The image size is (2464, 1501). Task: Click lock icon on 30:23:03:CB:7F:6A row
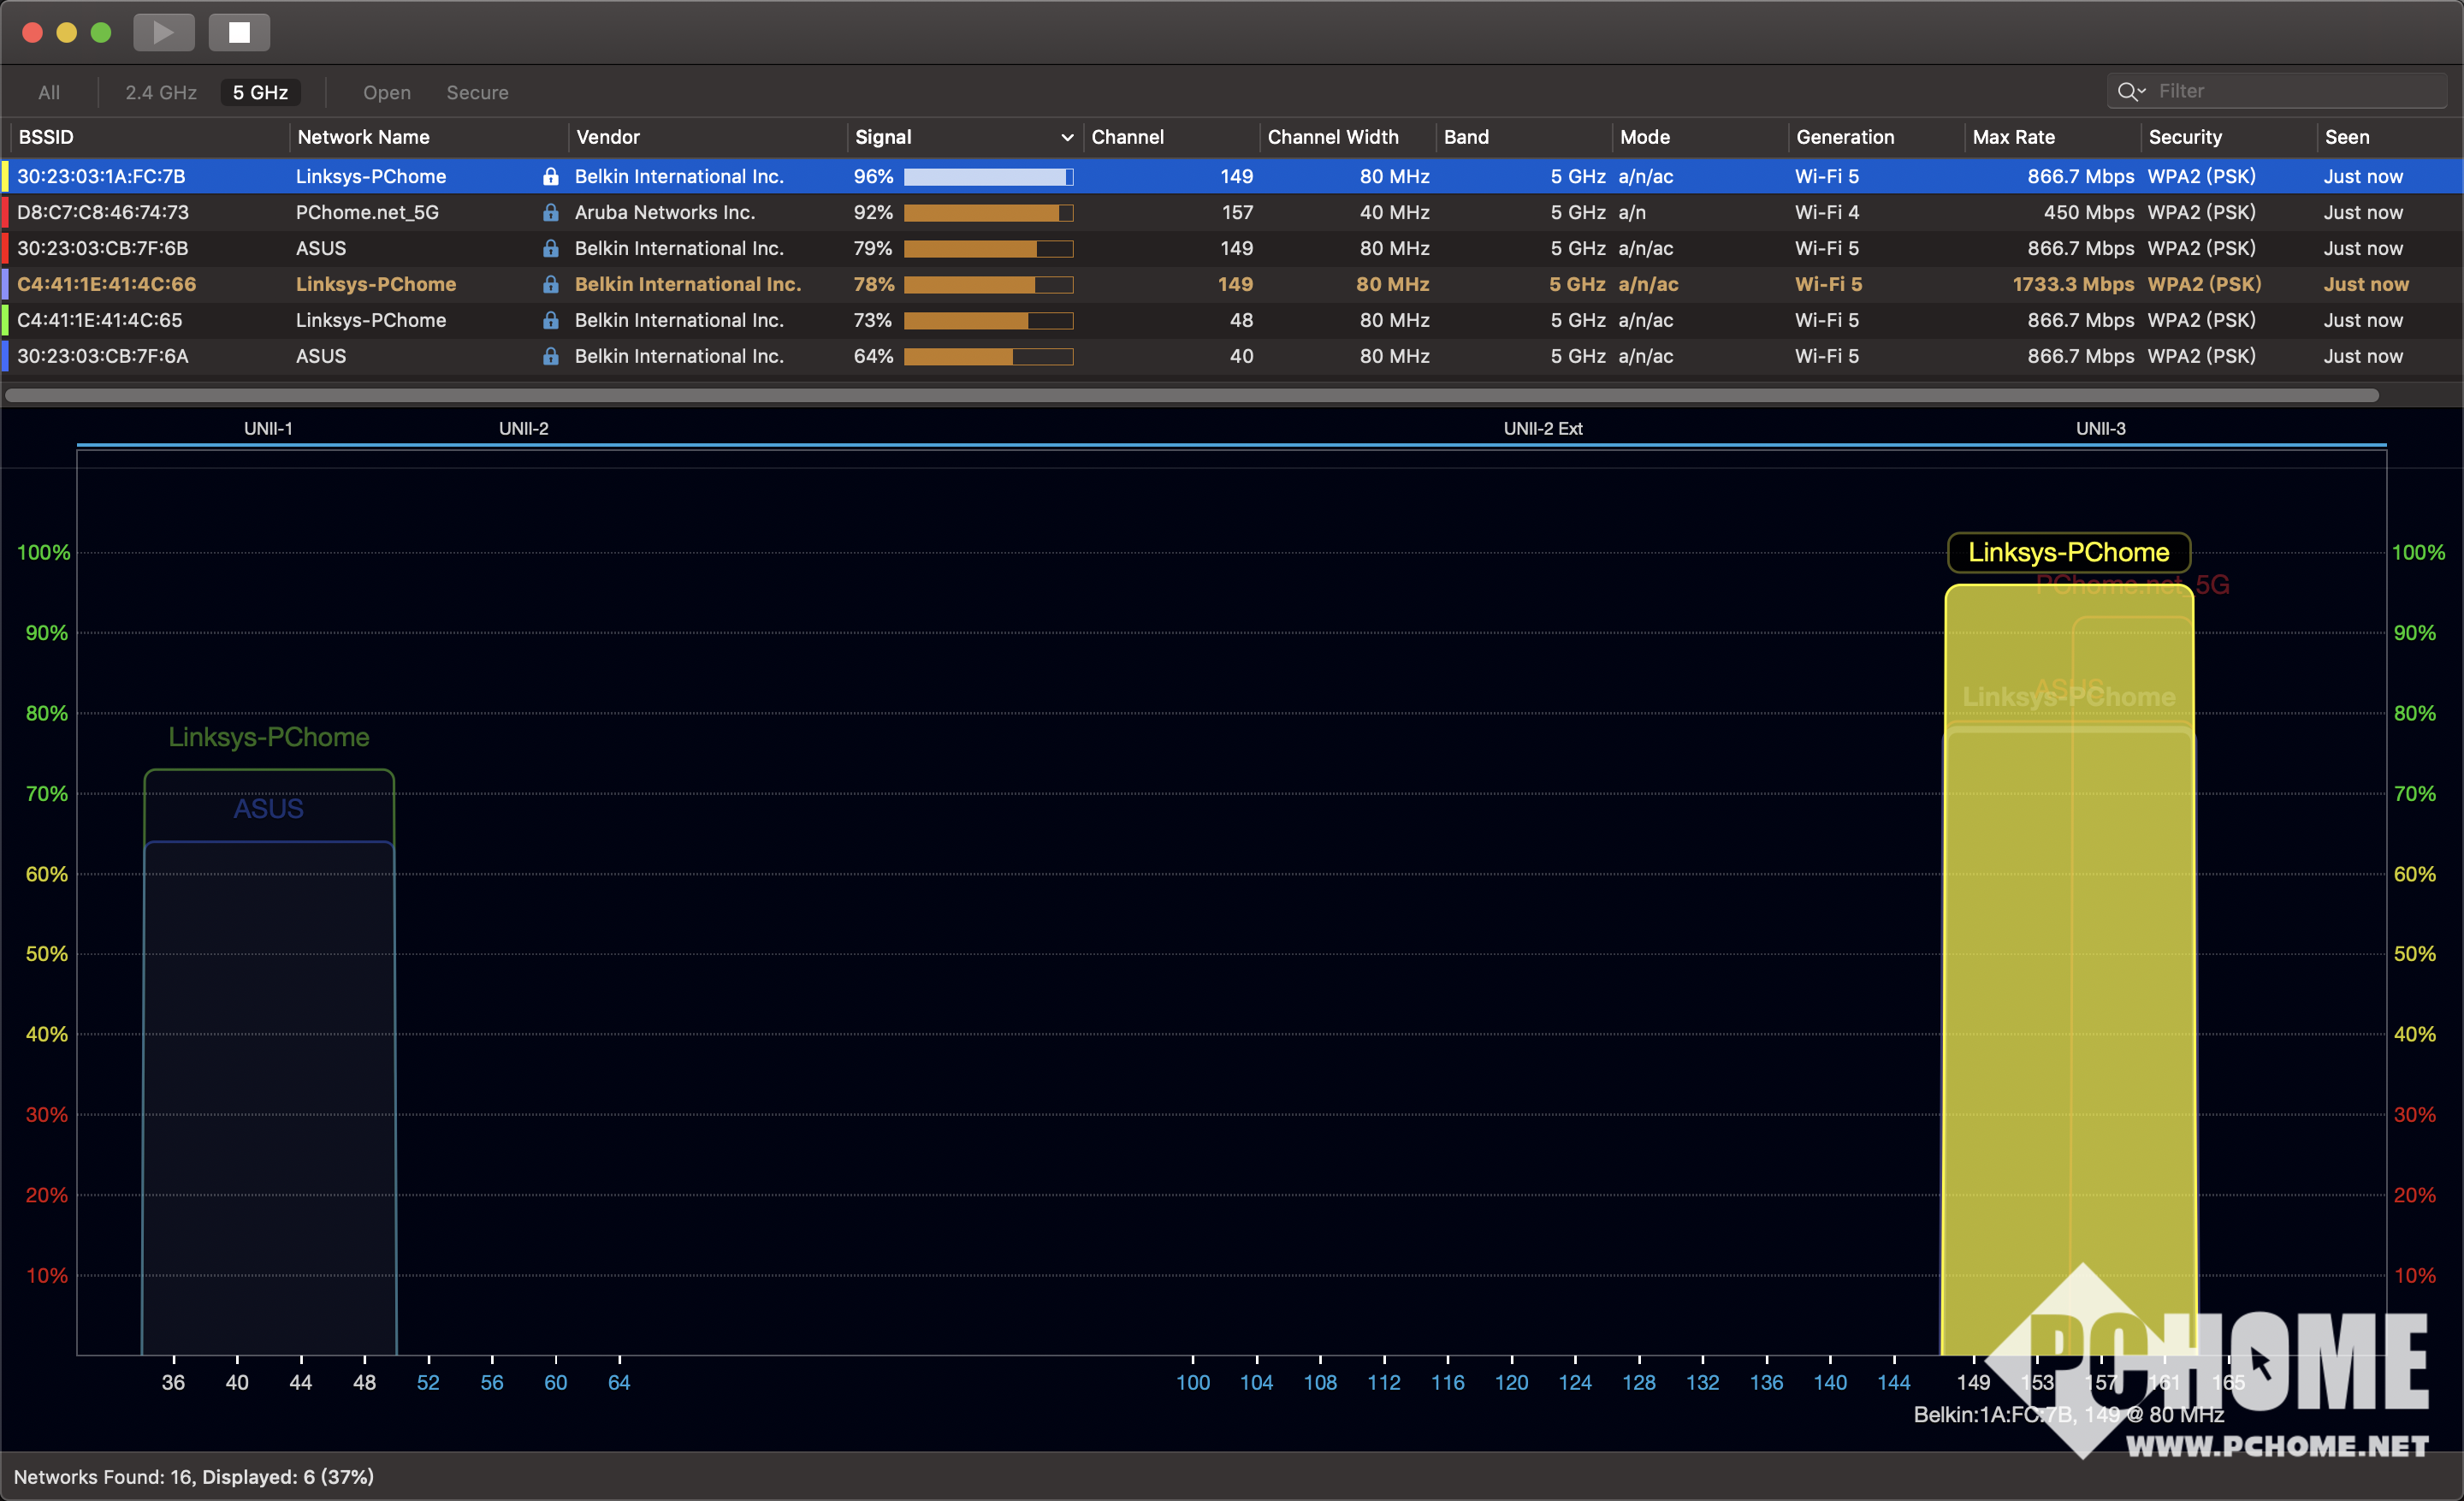click(x=550, y=356)
